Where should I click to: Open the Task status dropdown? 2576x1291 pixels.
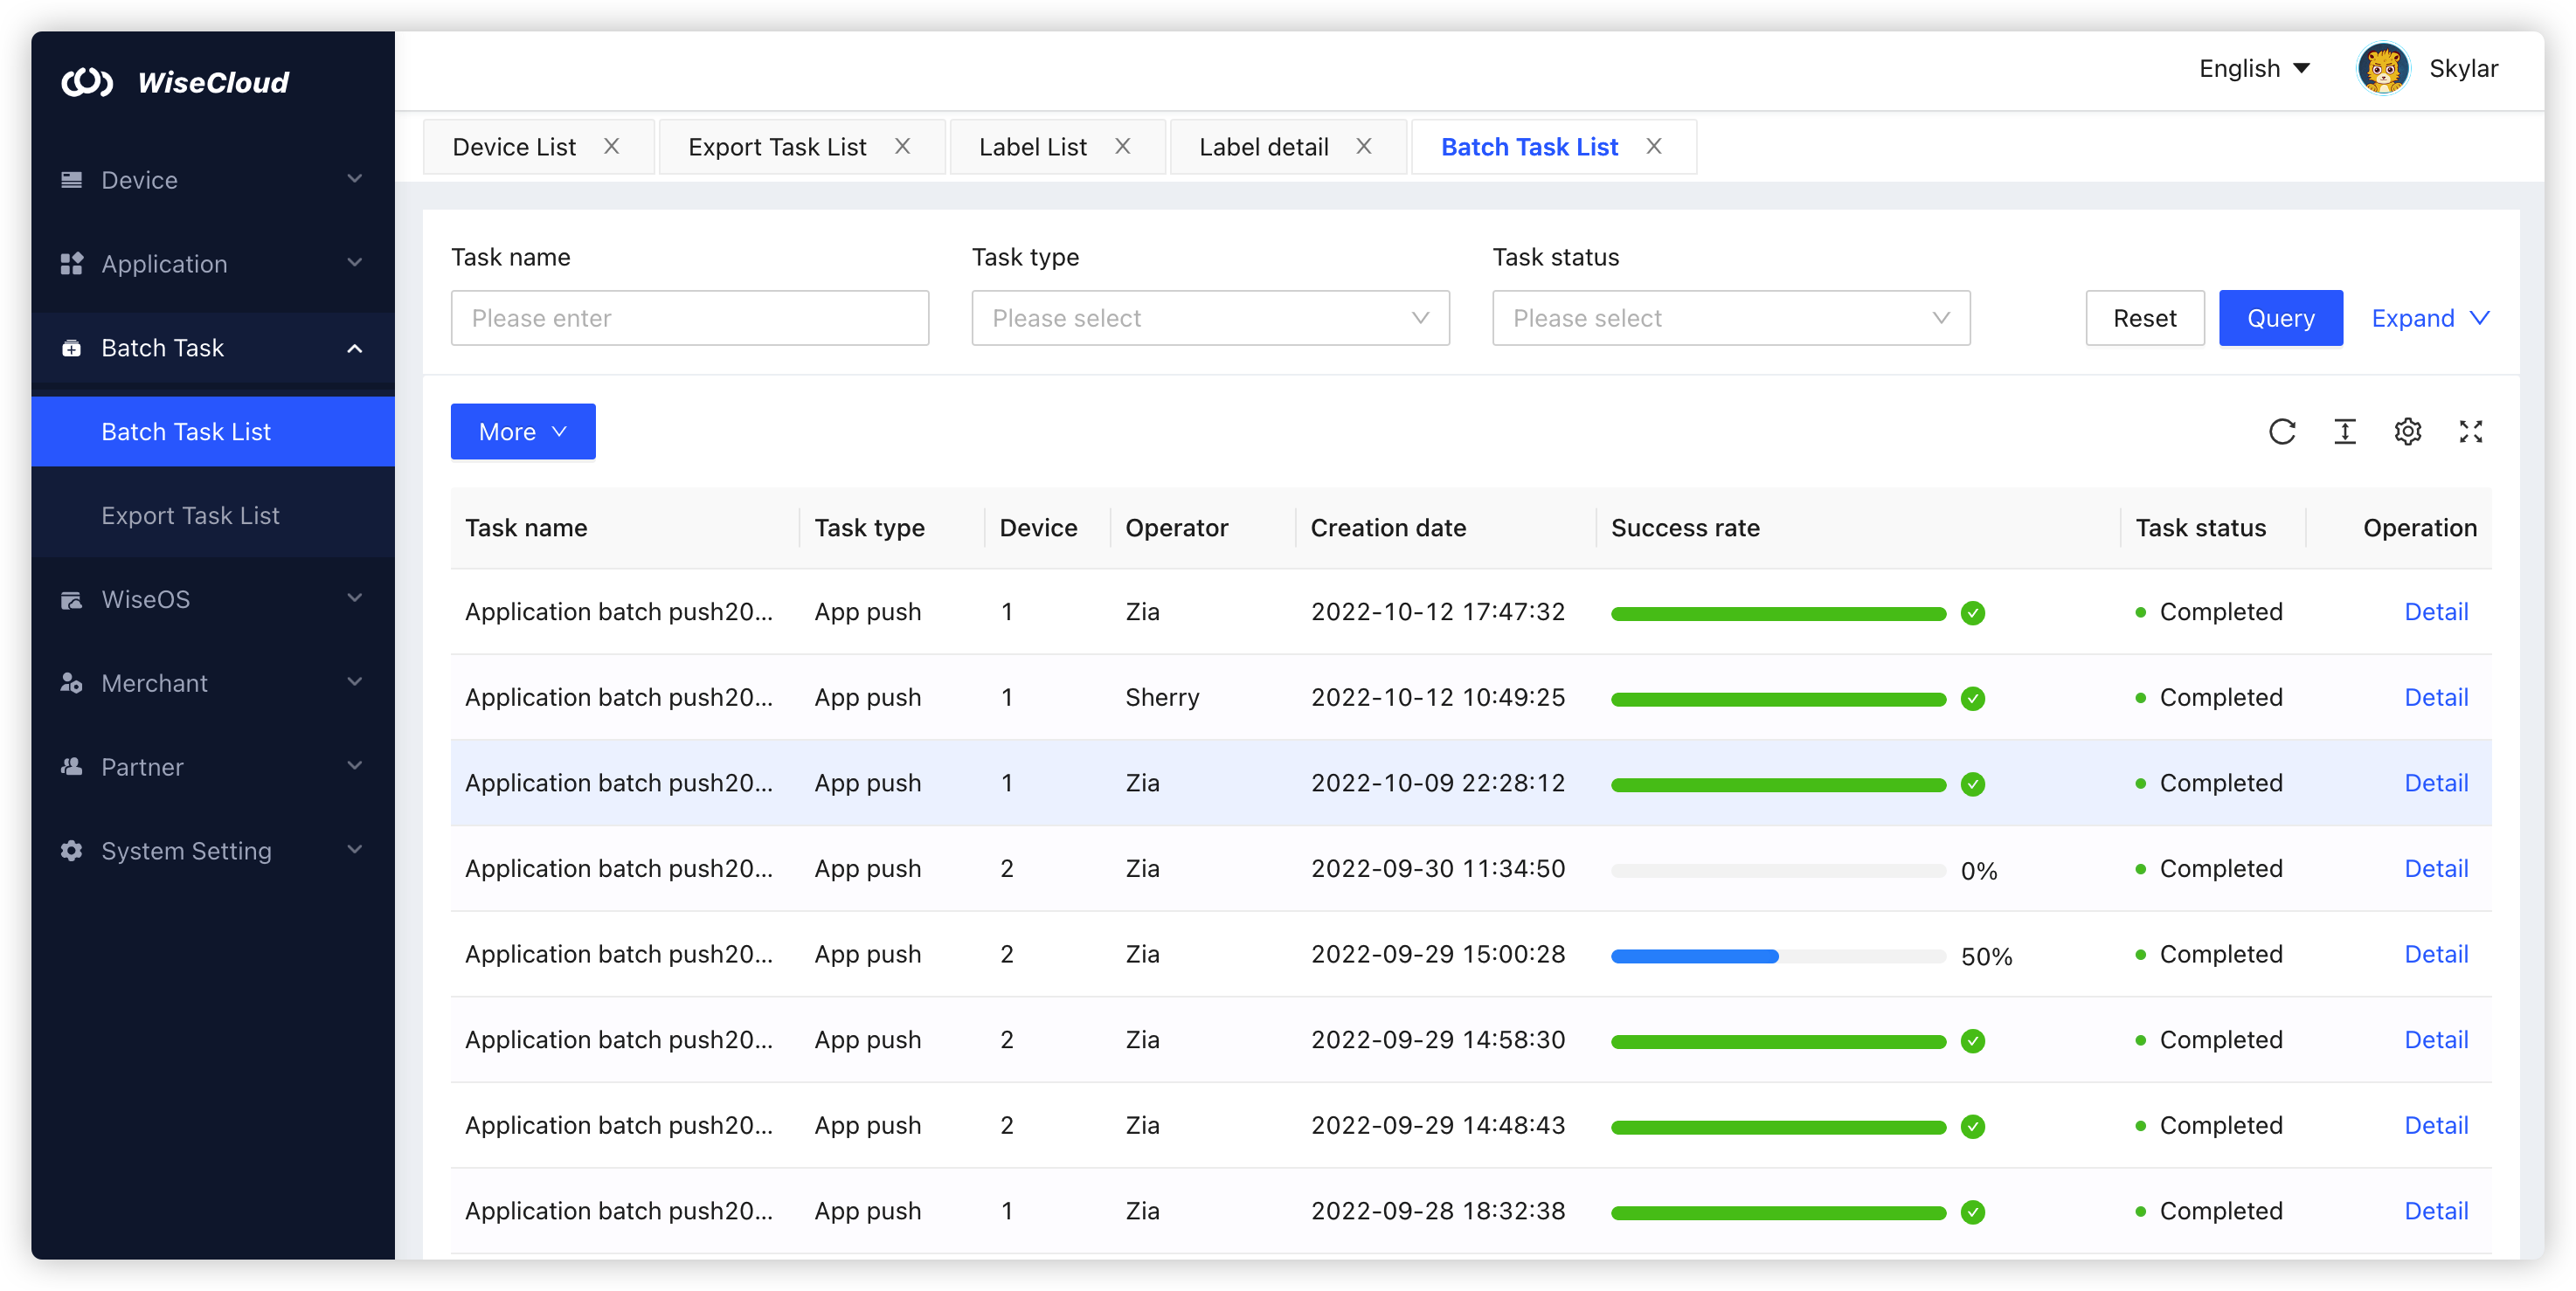pyautogui.click(x=1730, y=318)
